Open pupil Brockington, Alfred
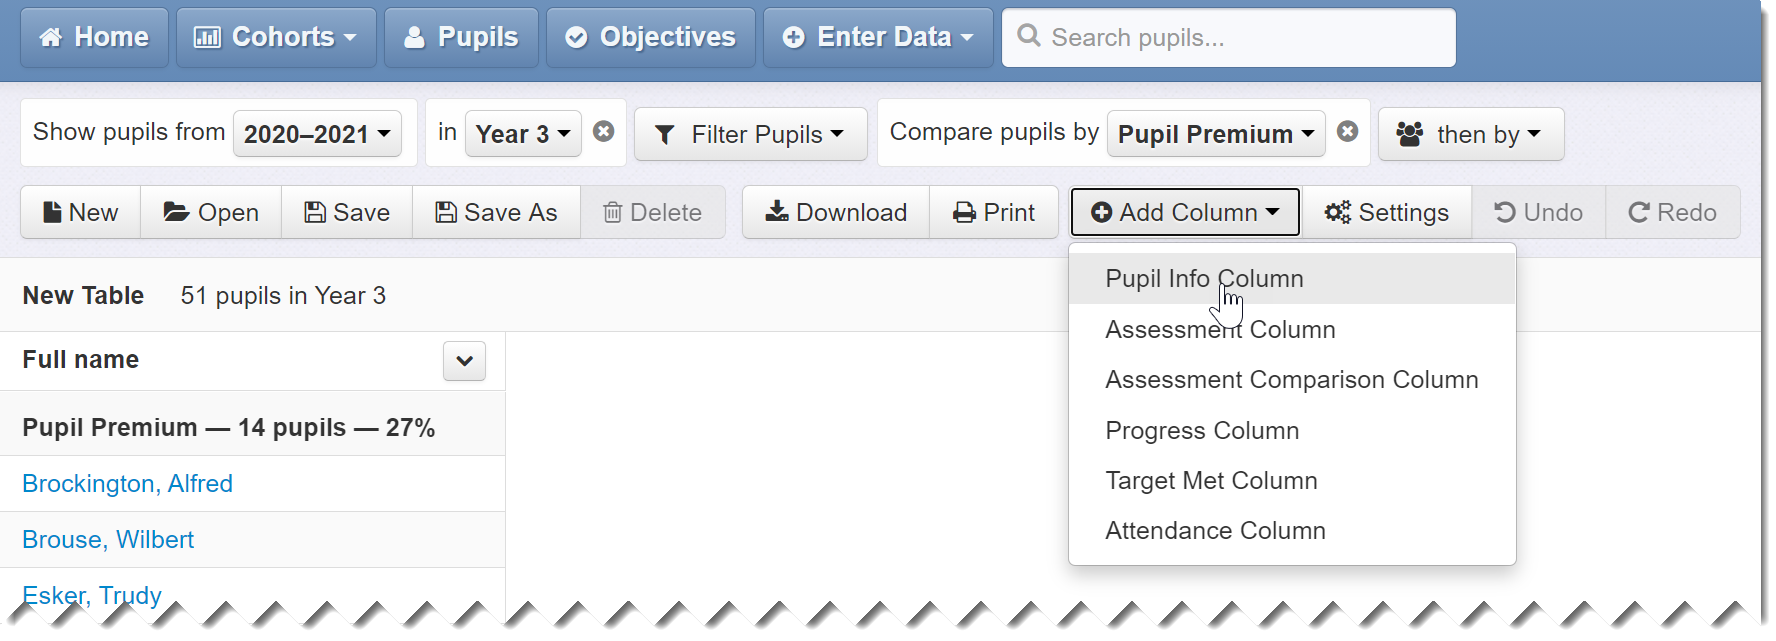Screen dimensions: 1776x641 coord(127,484)
